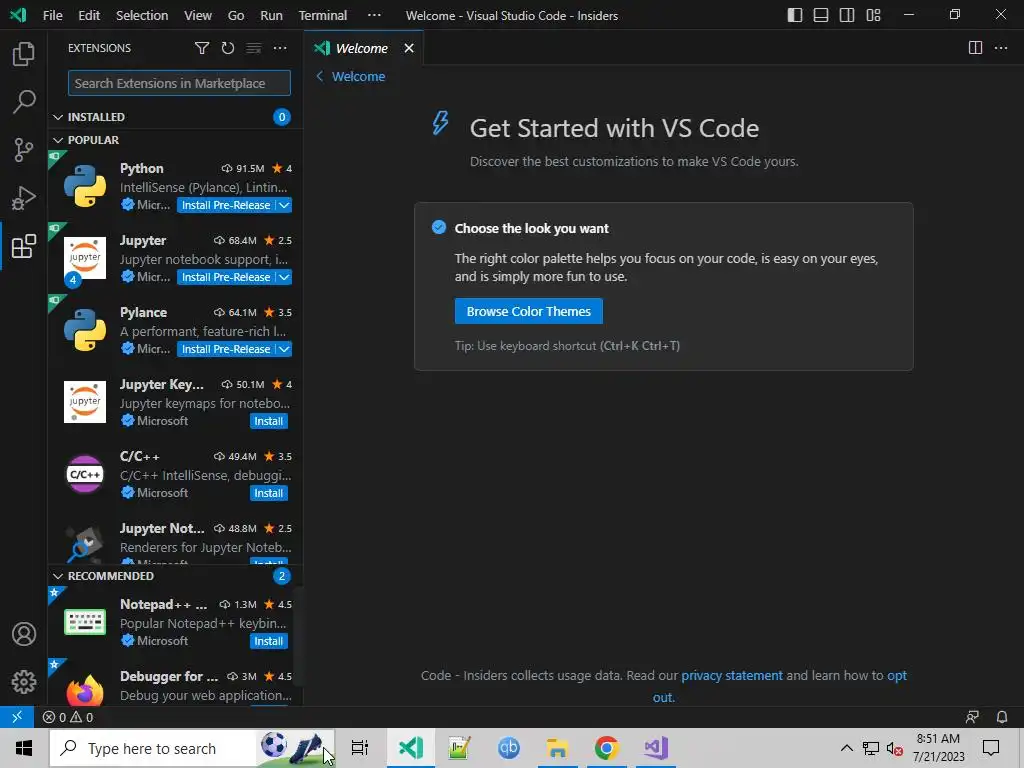Collapse the POPULAR section
Viewport: 1024px width, 768px height.
58,140
